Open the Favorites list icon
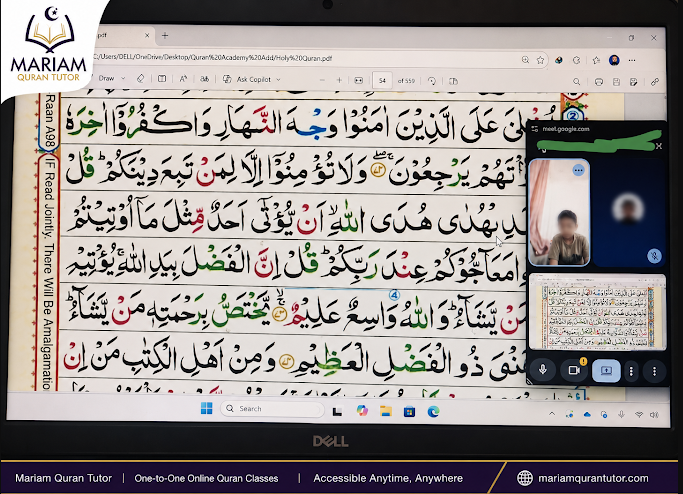 pyautogui.click(x=596, y=60)
